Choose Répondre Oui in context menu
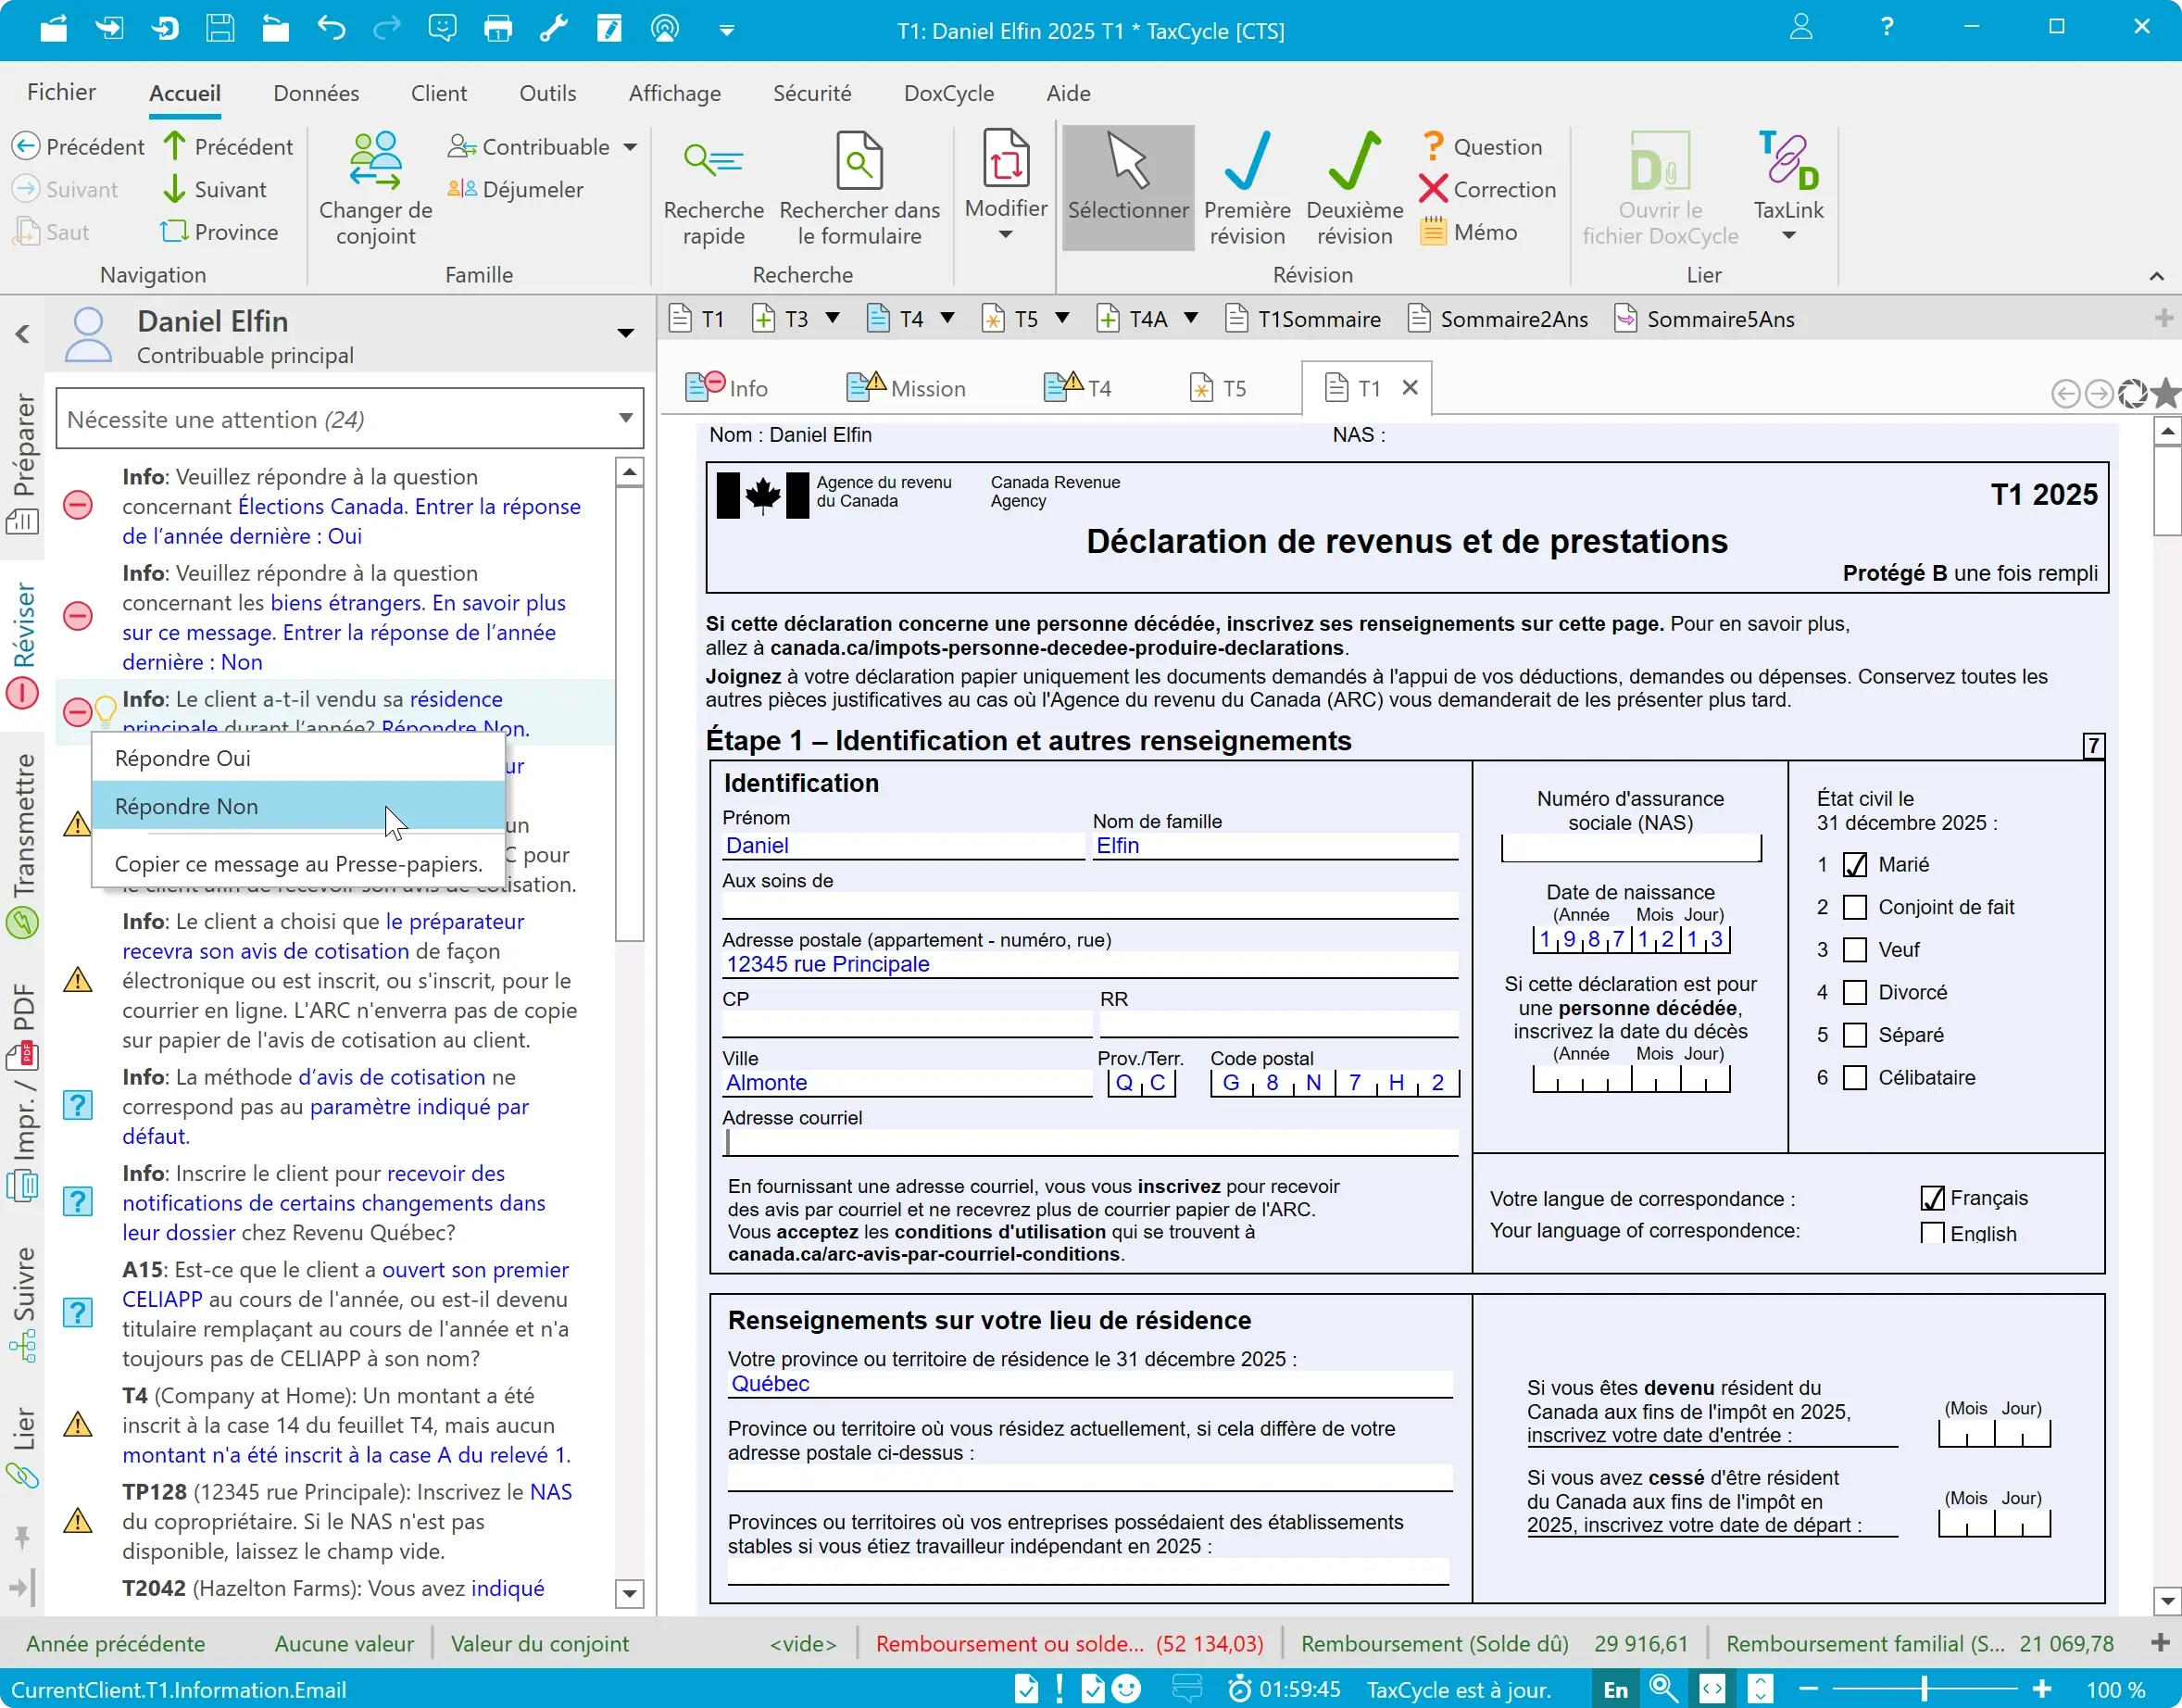Viewport: 2182px width, 1708px height. pyautogui.click(x=183, y=758)
